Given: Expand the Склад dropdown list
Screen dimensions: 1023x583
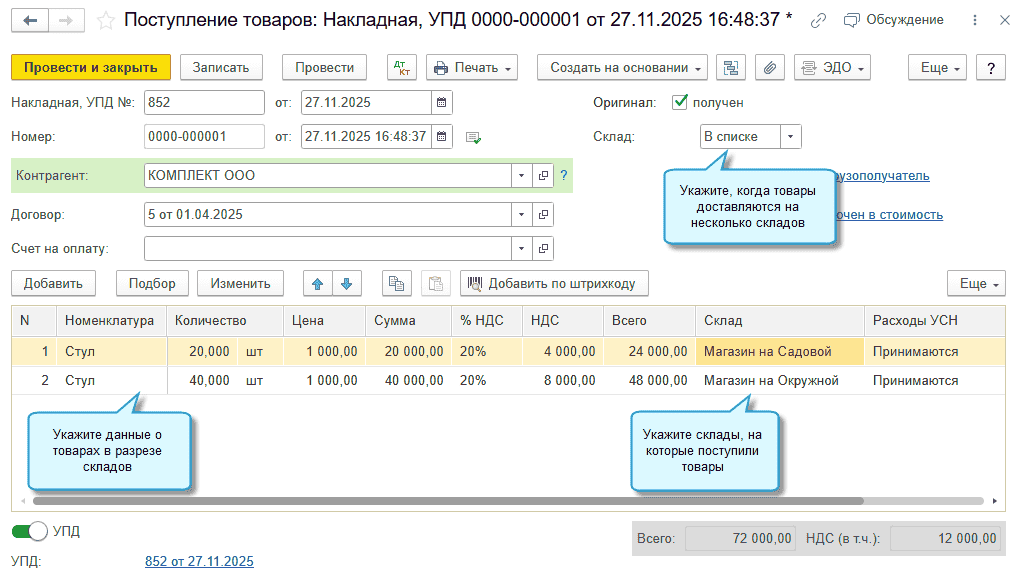Looking at the screenshot, I should tap(790, 136).
